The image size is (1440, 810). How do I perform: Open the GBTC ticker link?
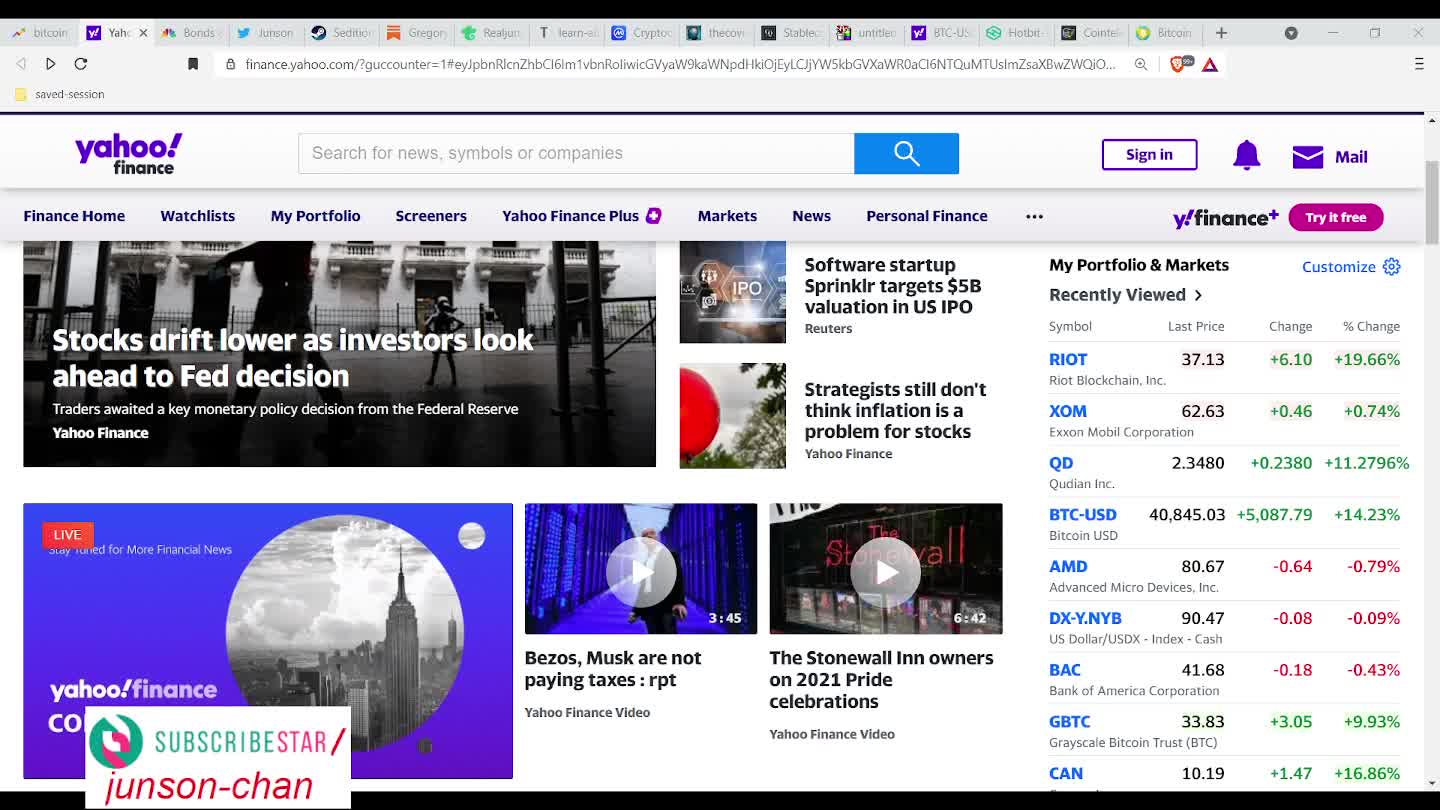point(1069,721)
